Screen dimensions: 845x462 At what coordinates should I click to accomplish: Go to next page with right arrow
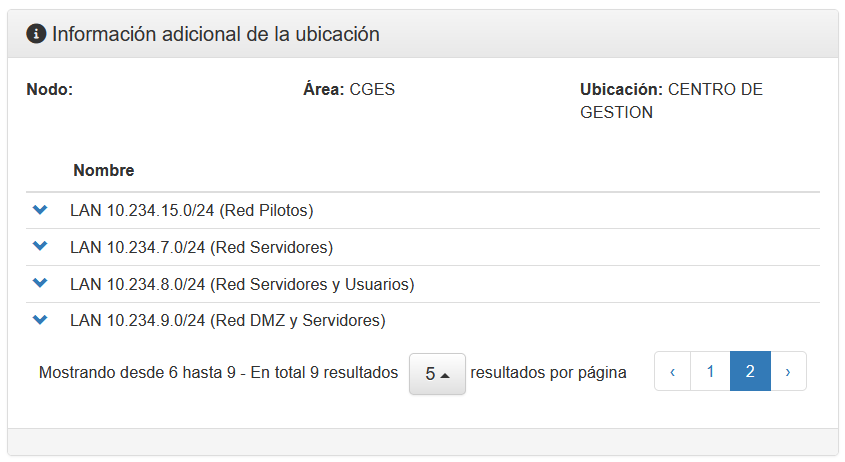tap(788, 371)
